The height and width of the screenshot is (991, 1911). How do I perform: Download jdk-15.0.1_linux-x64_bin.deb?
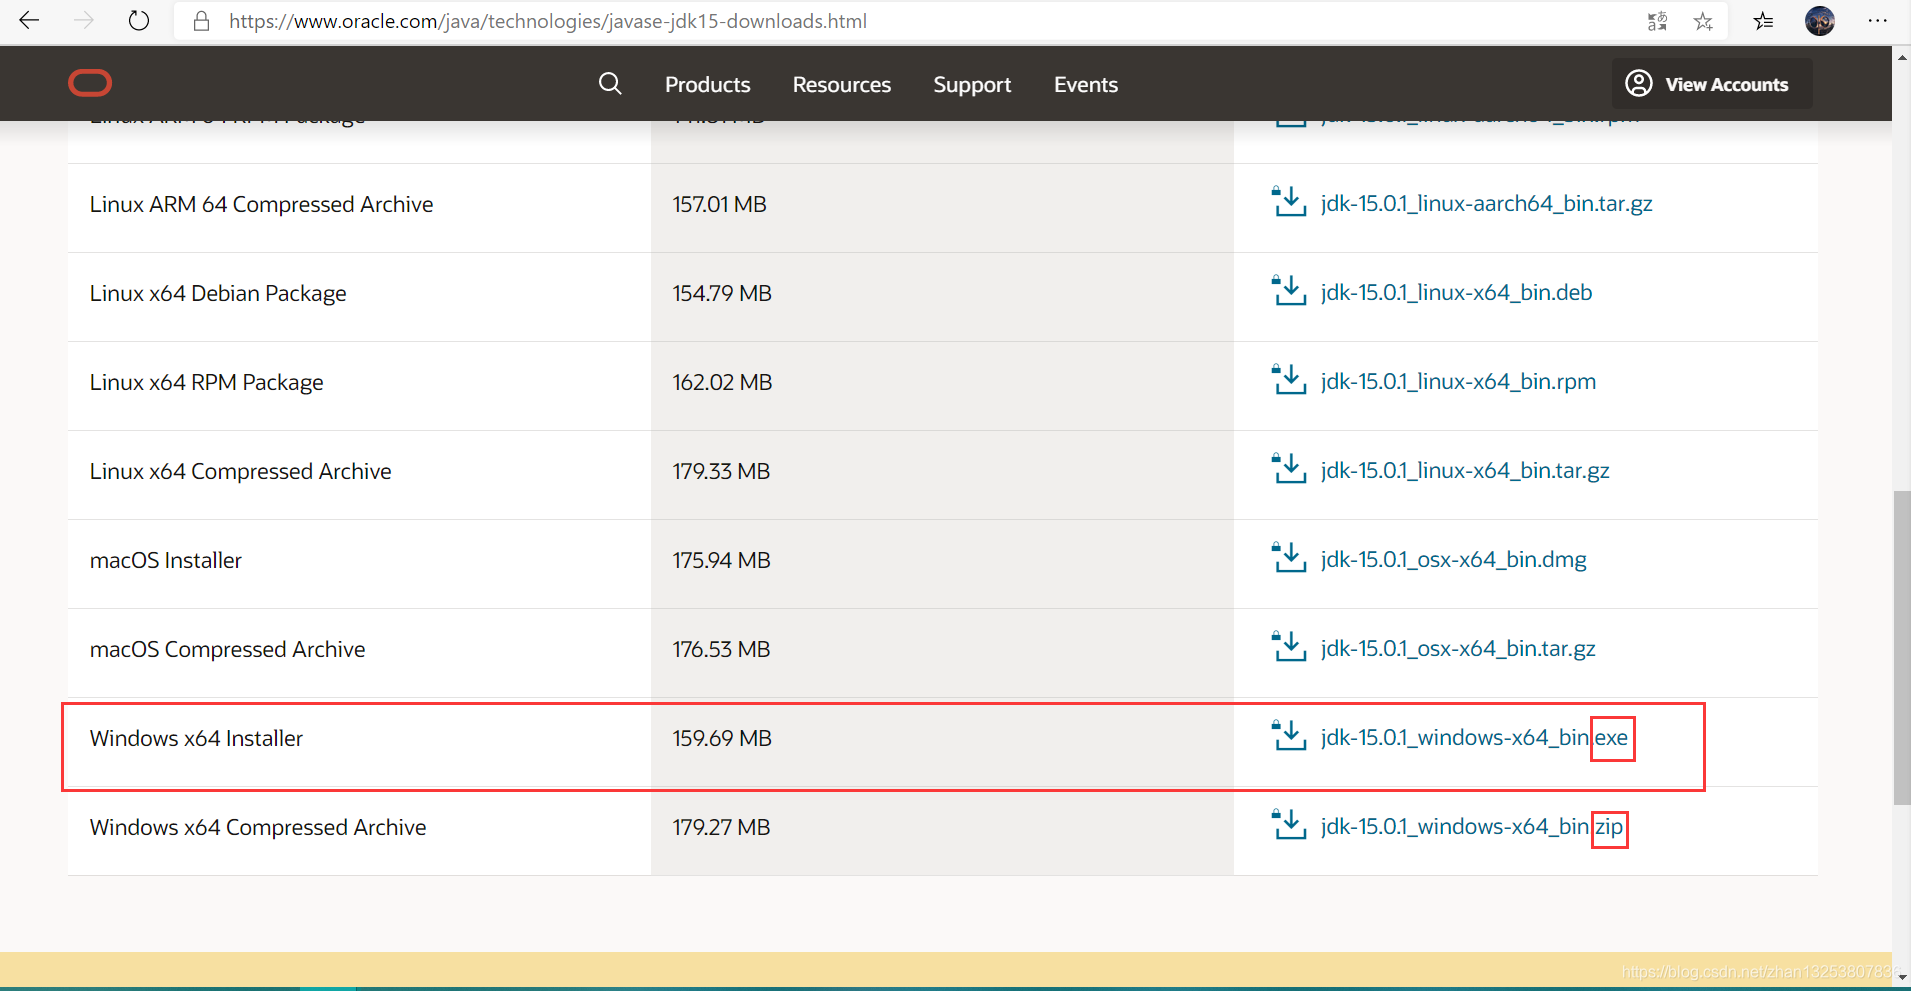(x=1456, y=293)
